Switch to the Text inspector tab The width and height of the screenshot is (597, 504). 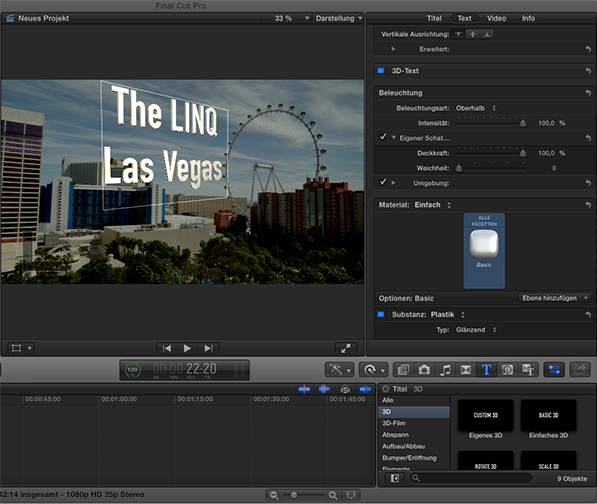click(x=464, y=18)
